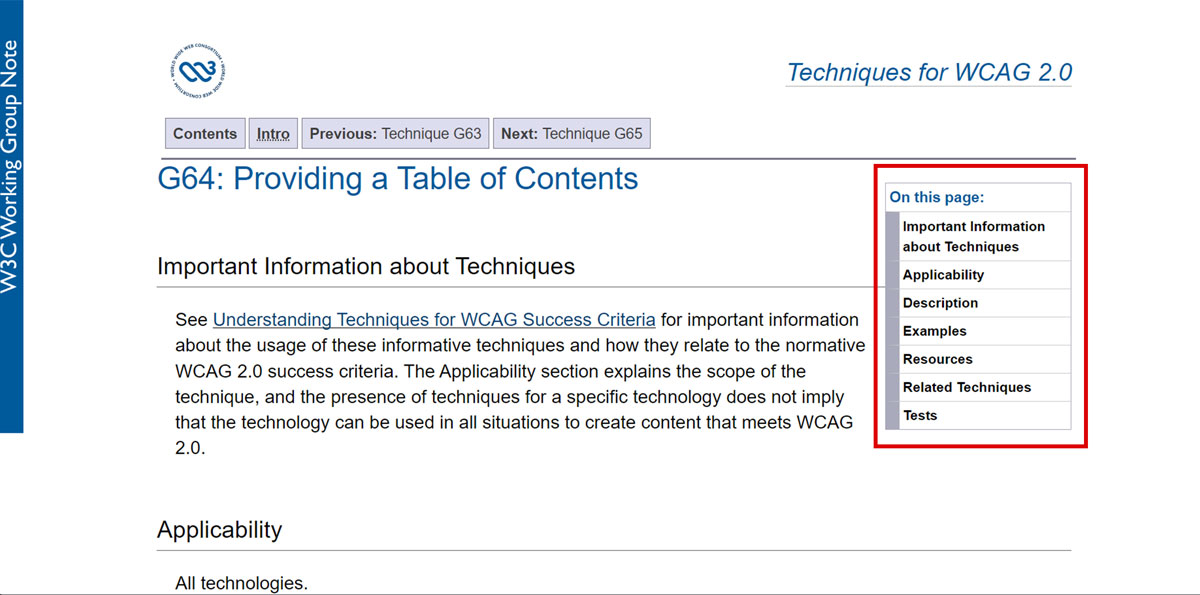The height and width of the screenshot is (595, 1200).
Task: Open the Techniques for WCAG 2.0 title link
Action: pos(929,73)
